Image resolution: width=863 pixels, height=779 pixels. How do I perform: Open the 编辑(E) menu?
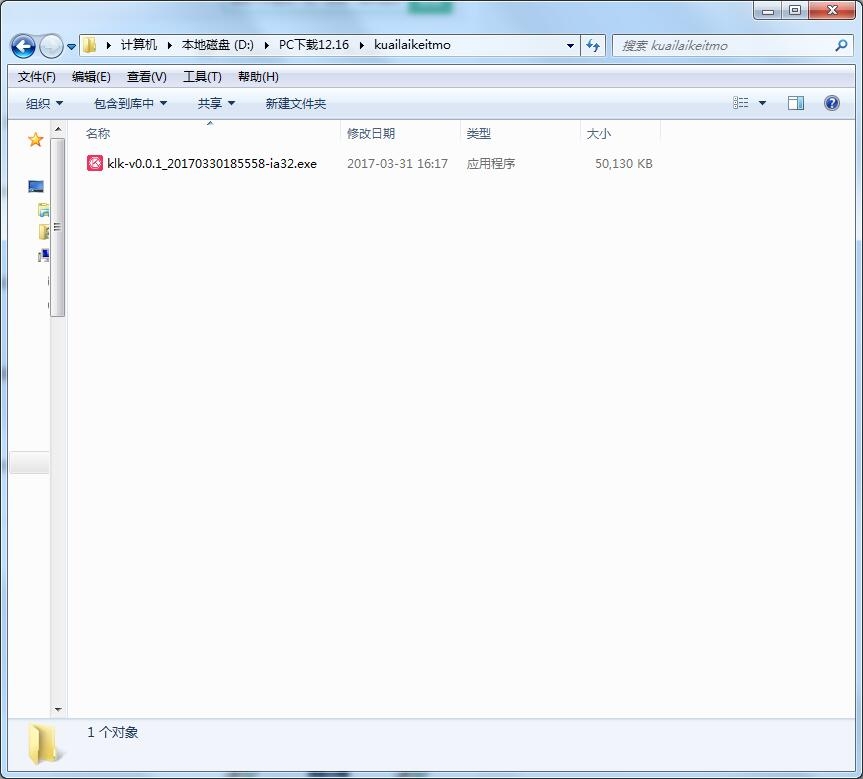[91, 77]
